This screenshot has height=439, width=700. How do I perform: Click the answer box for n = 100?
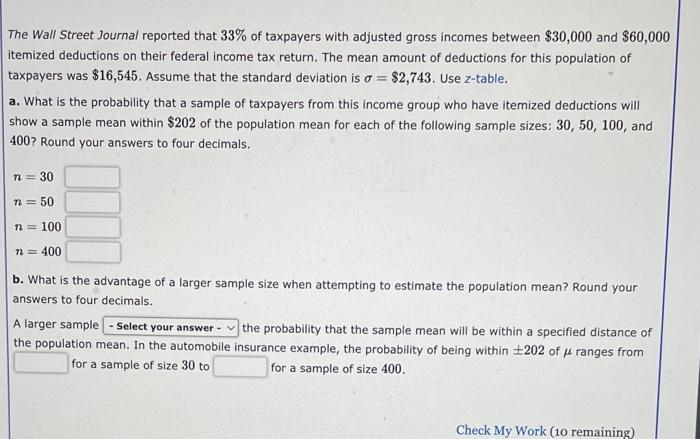[x=93, y=227]
